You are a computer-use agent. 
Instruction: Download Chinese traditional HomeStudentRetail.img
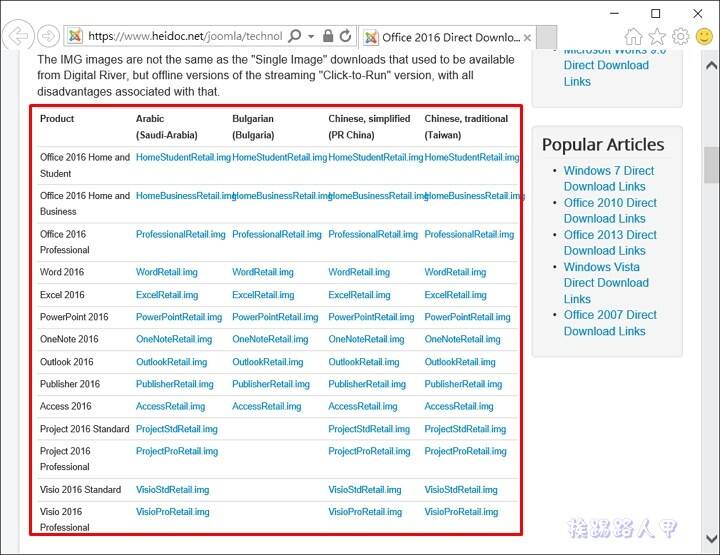tap(472, 157)
